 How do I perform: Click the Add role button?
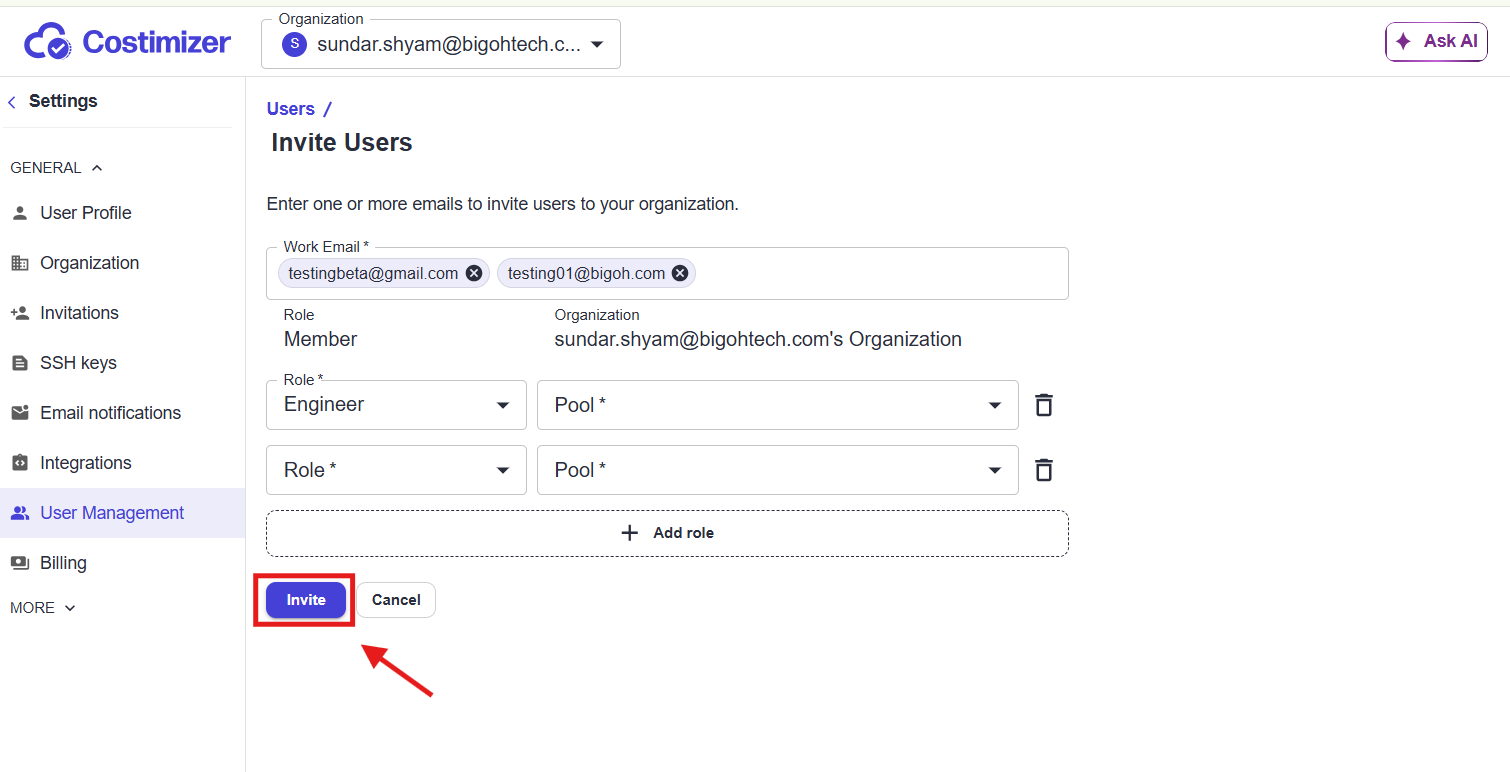pos(667,533)
